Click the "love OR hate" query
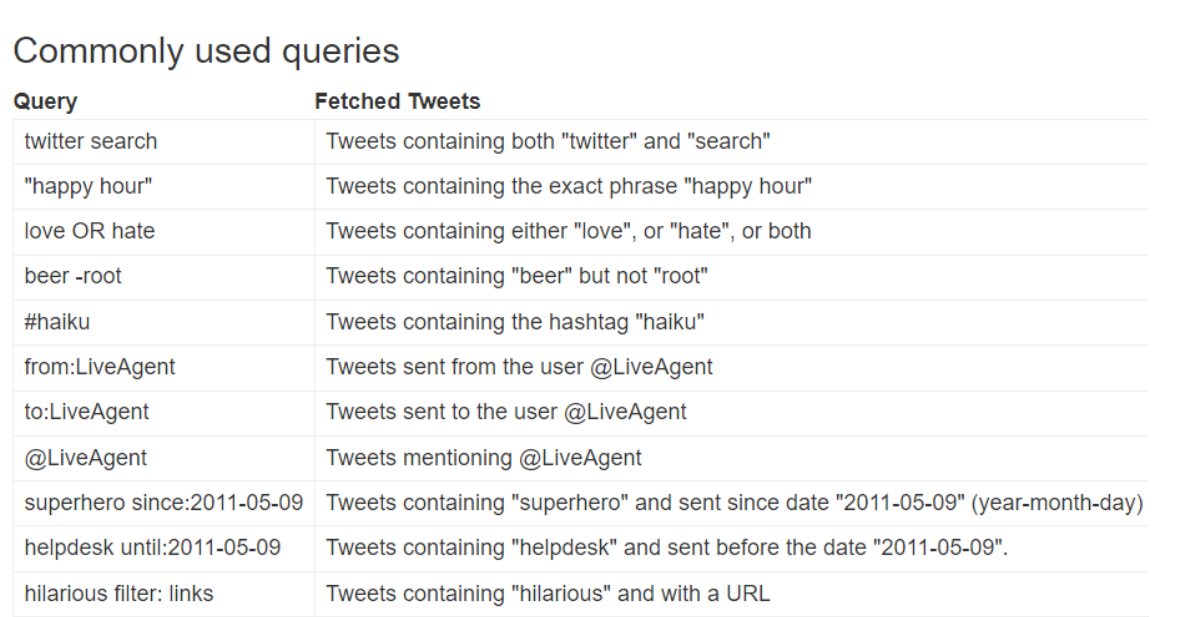The image size is (1179, 617). (x=90, y=231)
